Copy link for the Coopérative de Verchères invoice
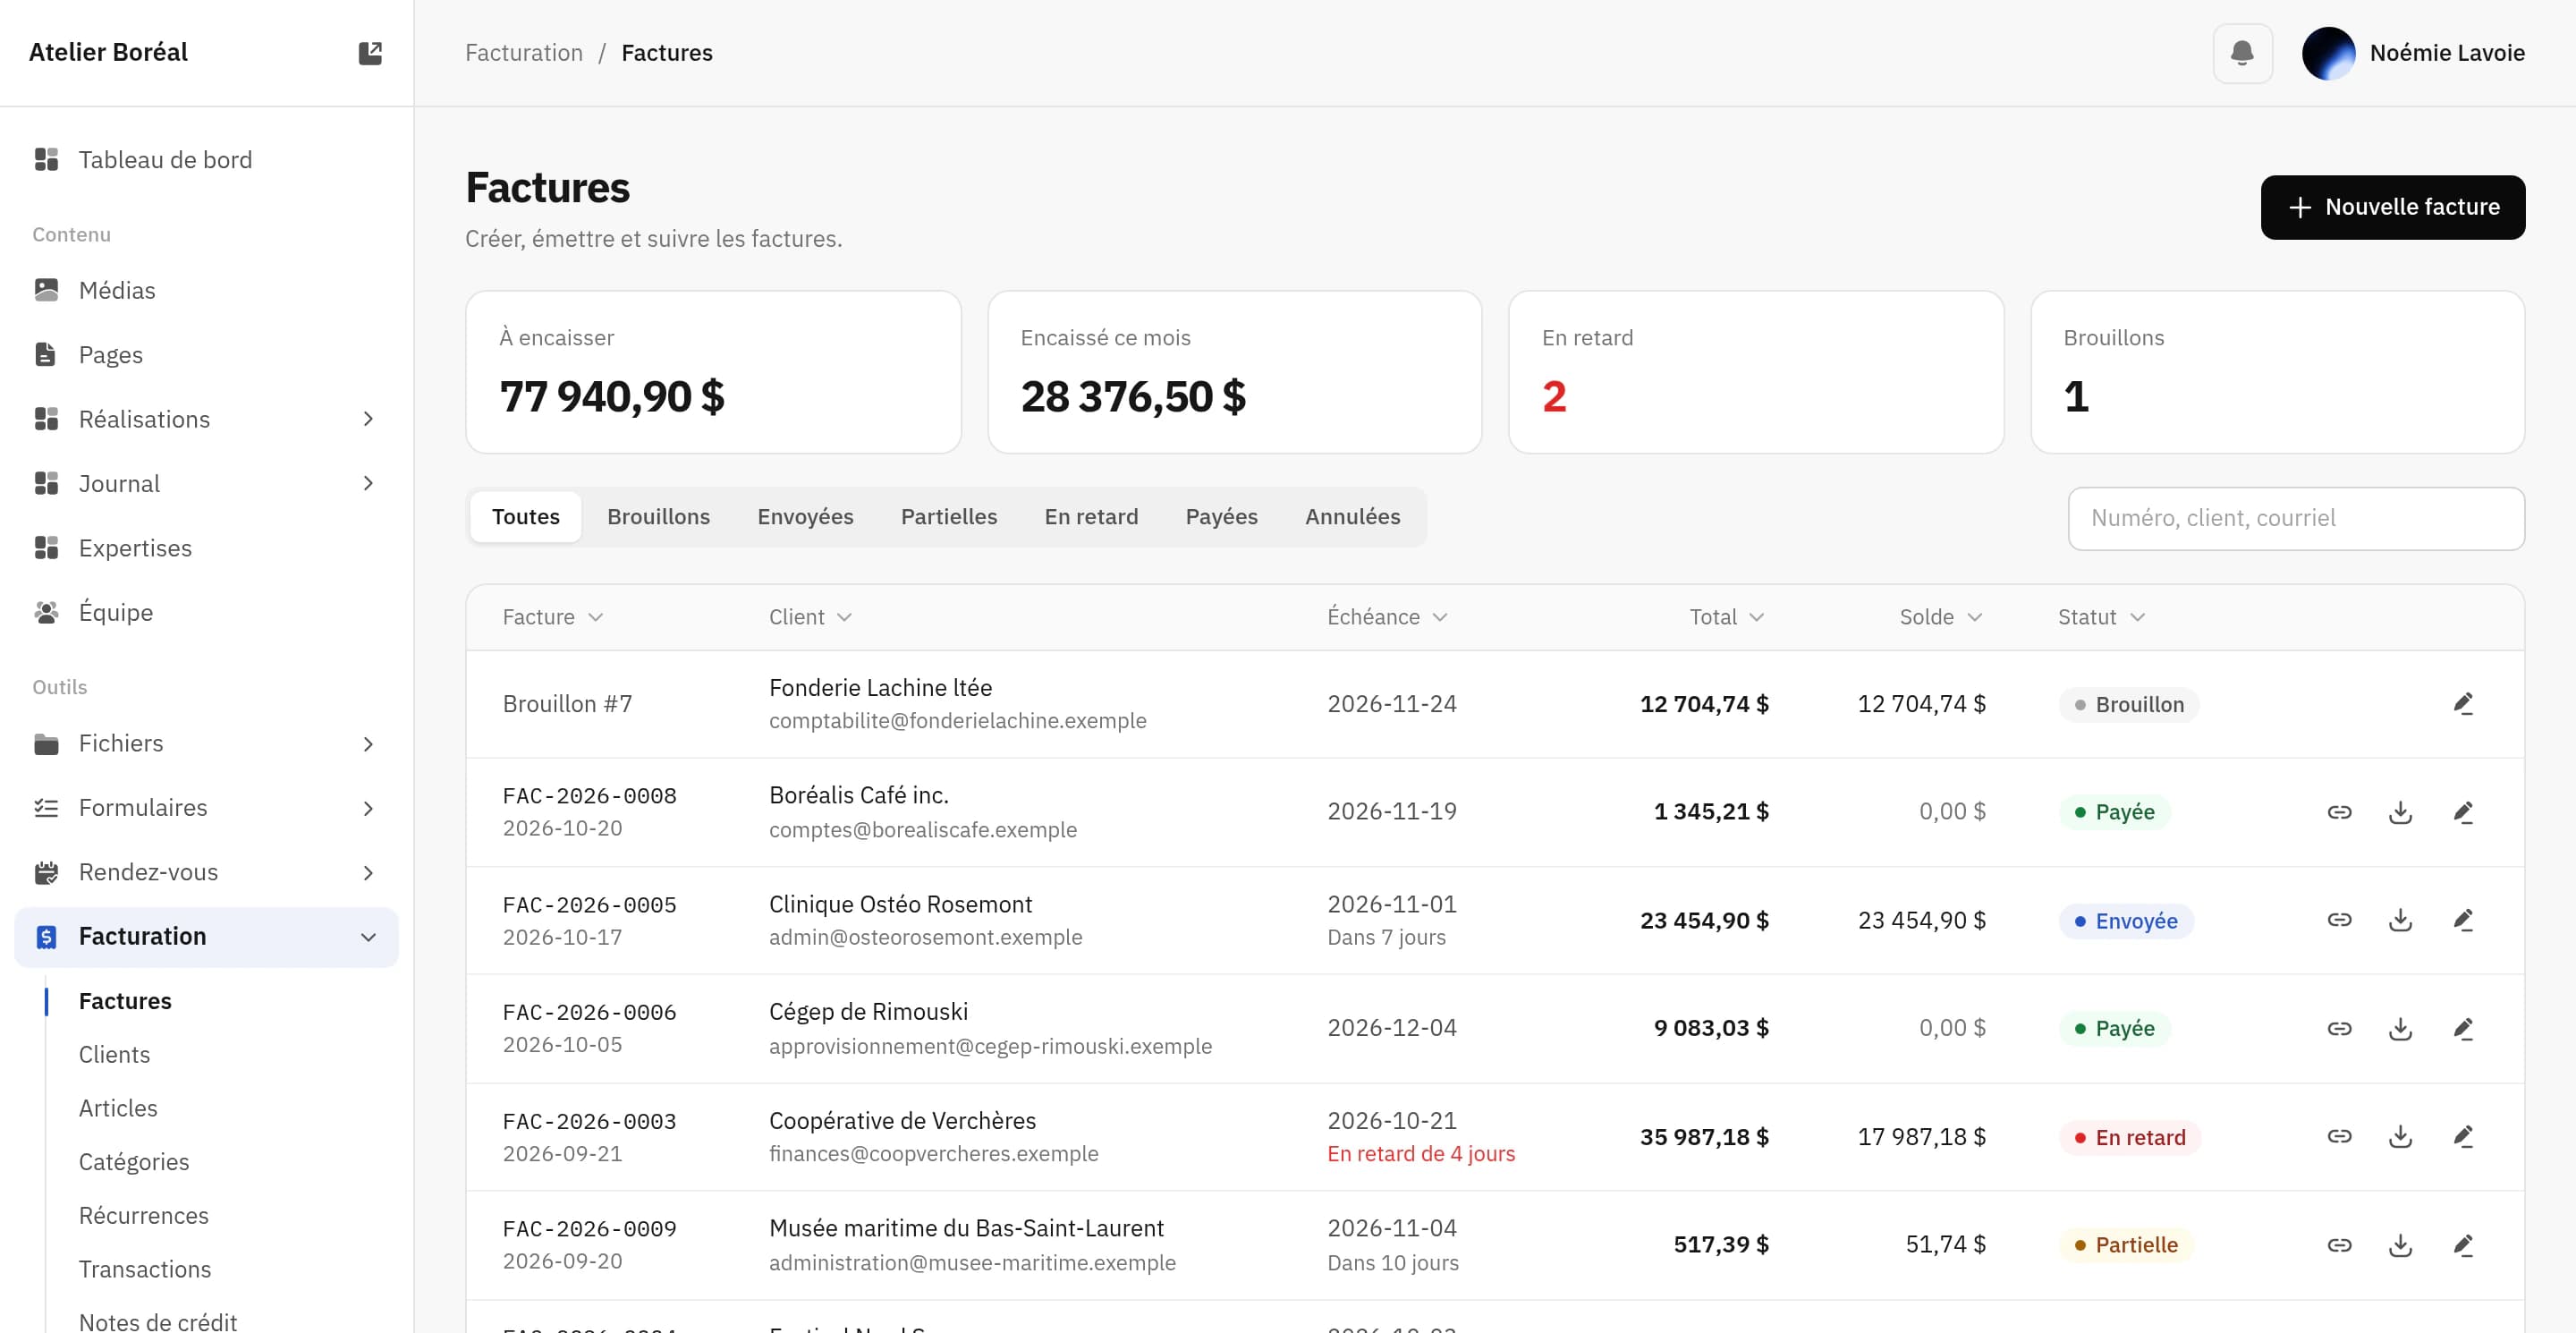Viewport: 2576px width, 1333px height. (2339, 1137)
